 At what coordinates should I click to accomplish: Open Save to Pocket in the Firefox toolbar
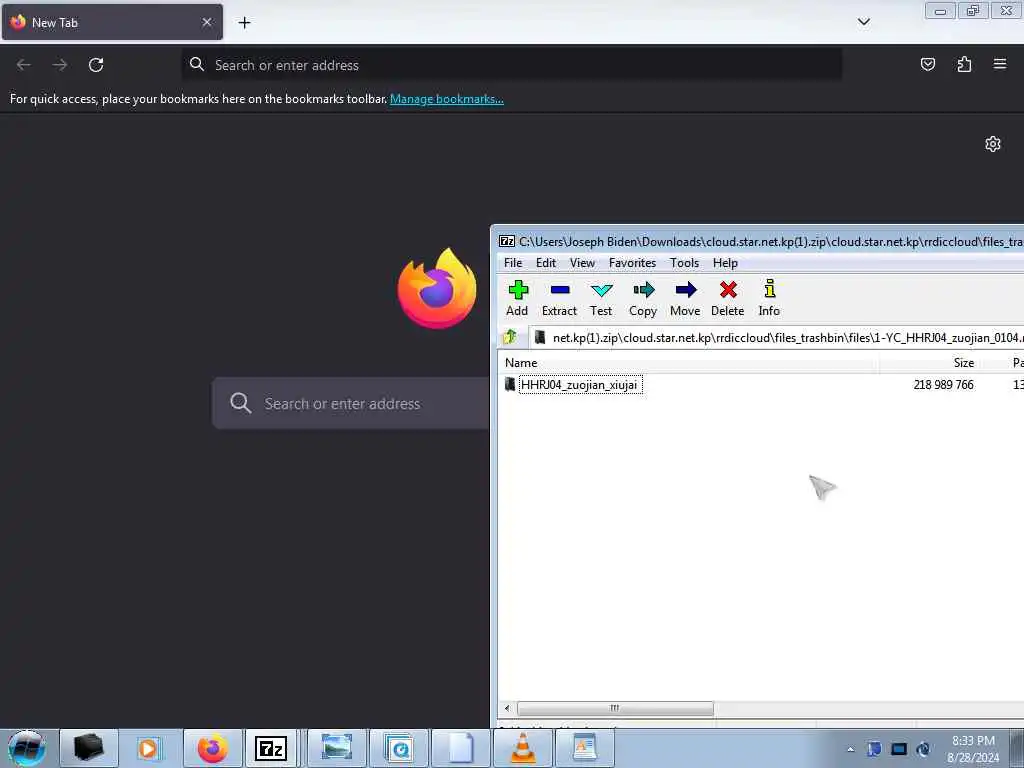pos(928,64)
